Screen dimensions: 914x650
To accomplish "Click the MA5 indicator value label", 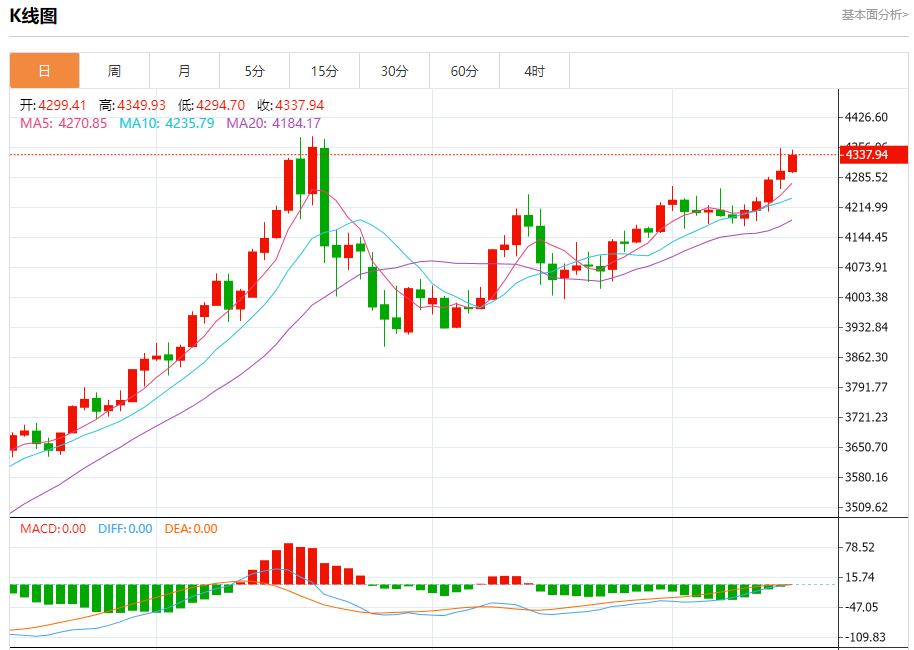I will coord(63,123).
